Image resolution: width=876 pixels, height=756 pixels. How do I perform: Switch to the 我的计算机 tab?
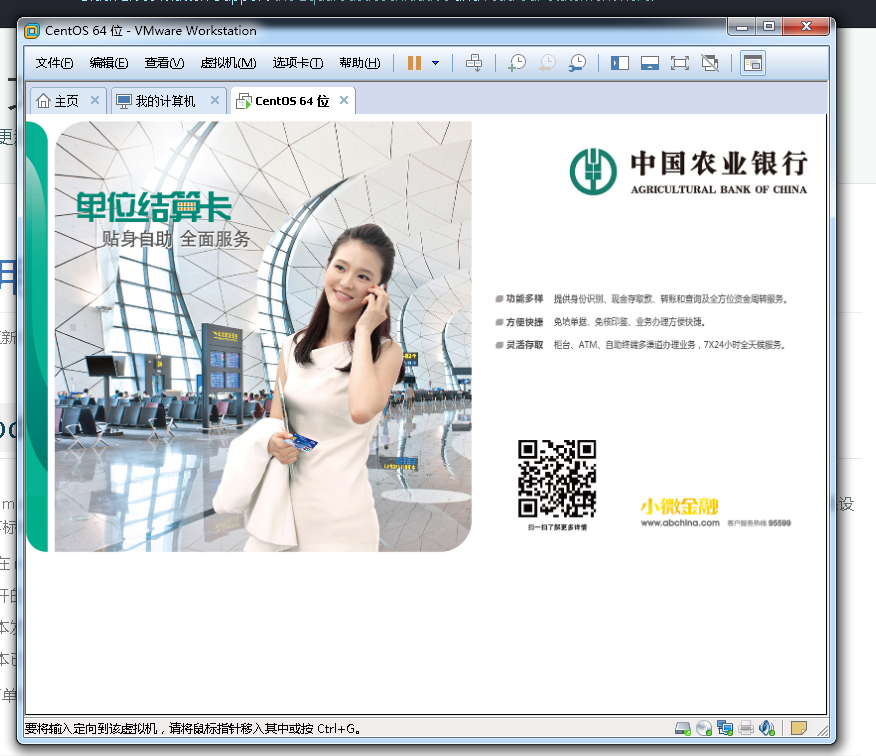[x=162, y=100]
